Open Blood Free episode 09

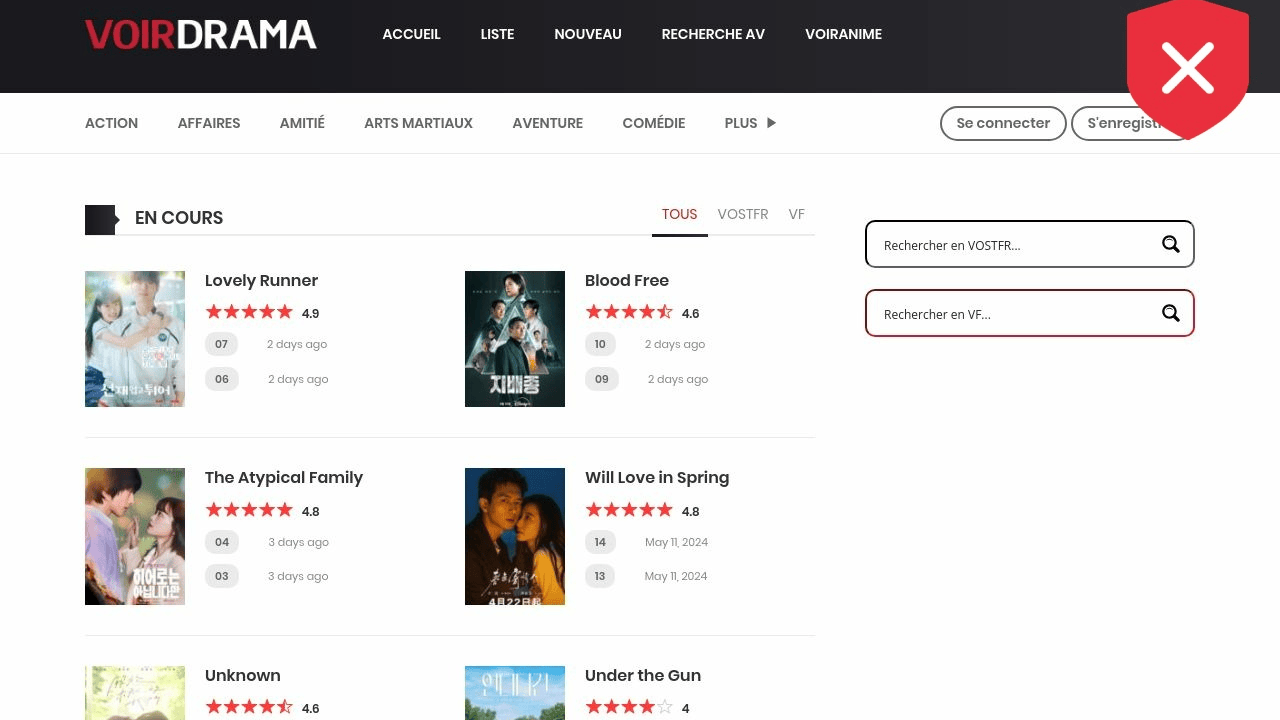click(x=602, y=379)
